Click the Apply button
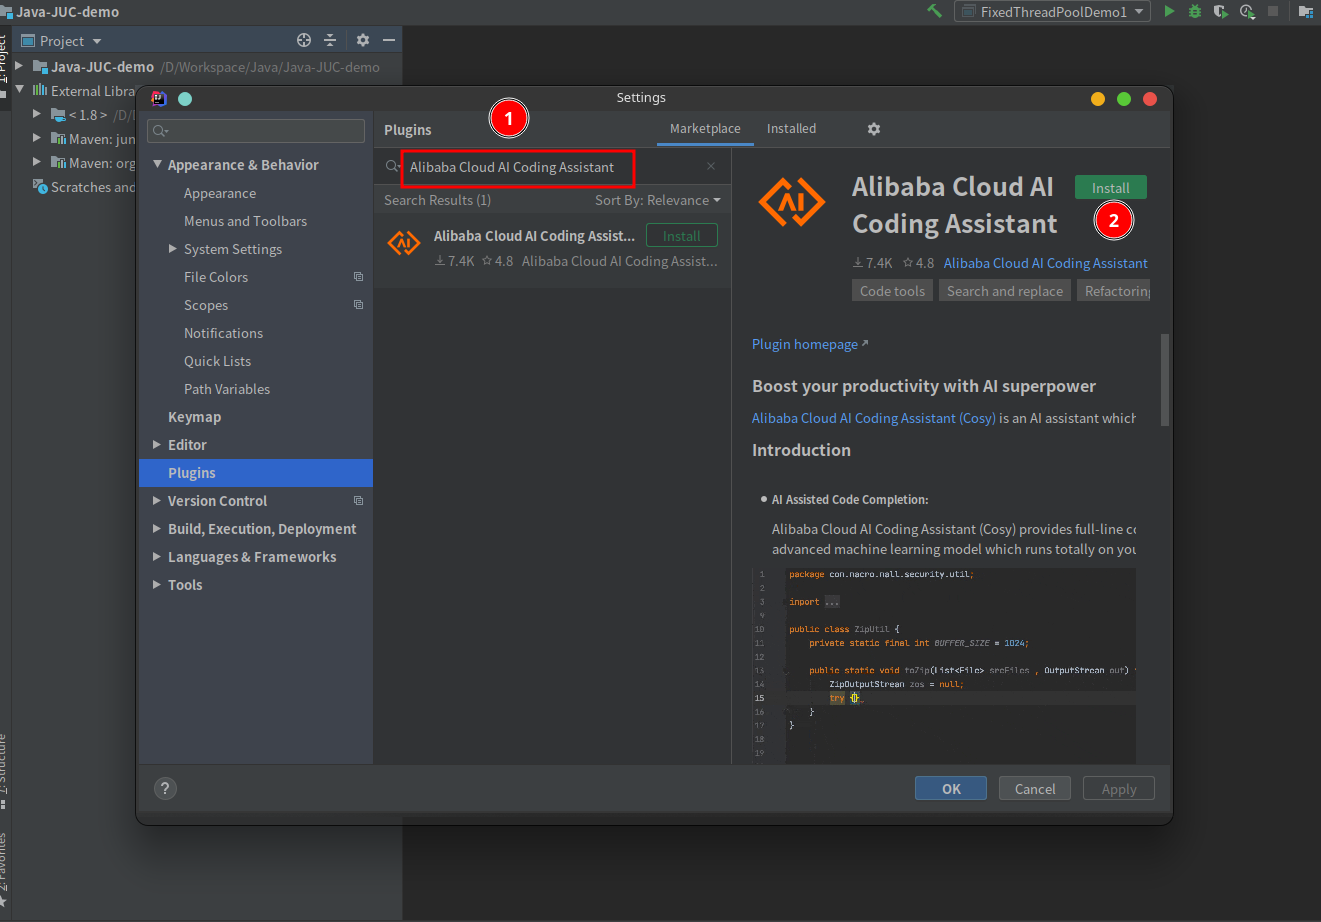 (x=1119, y=788)
